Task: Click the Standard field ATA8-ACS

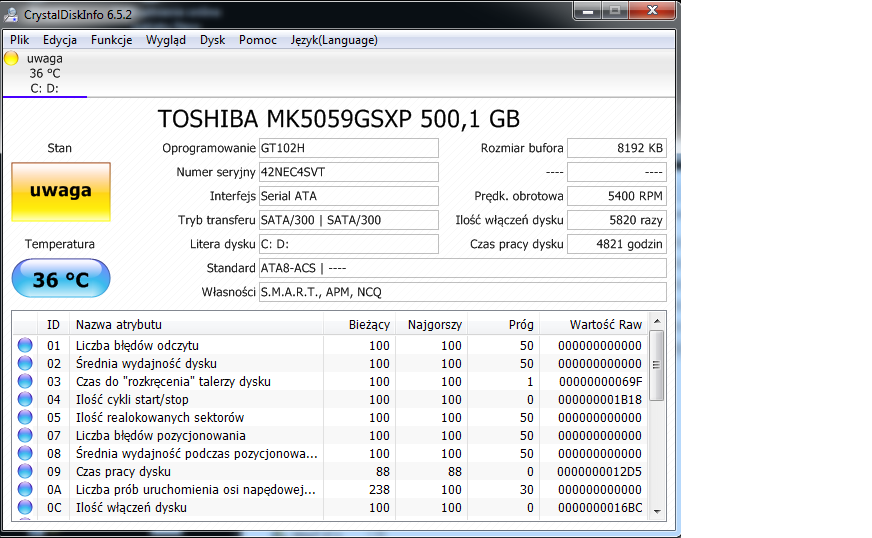Action: tap(463, 268)
